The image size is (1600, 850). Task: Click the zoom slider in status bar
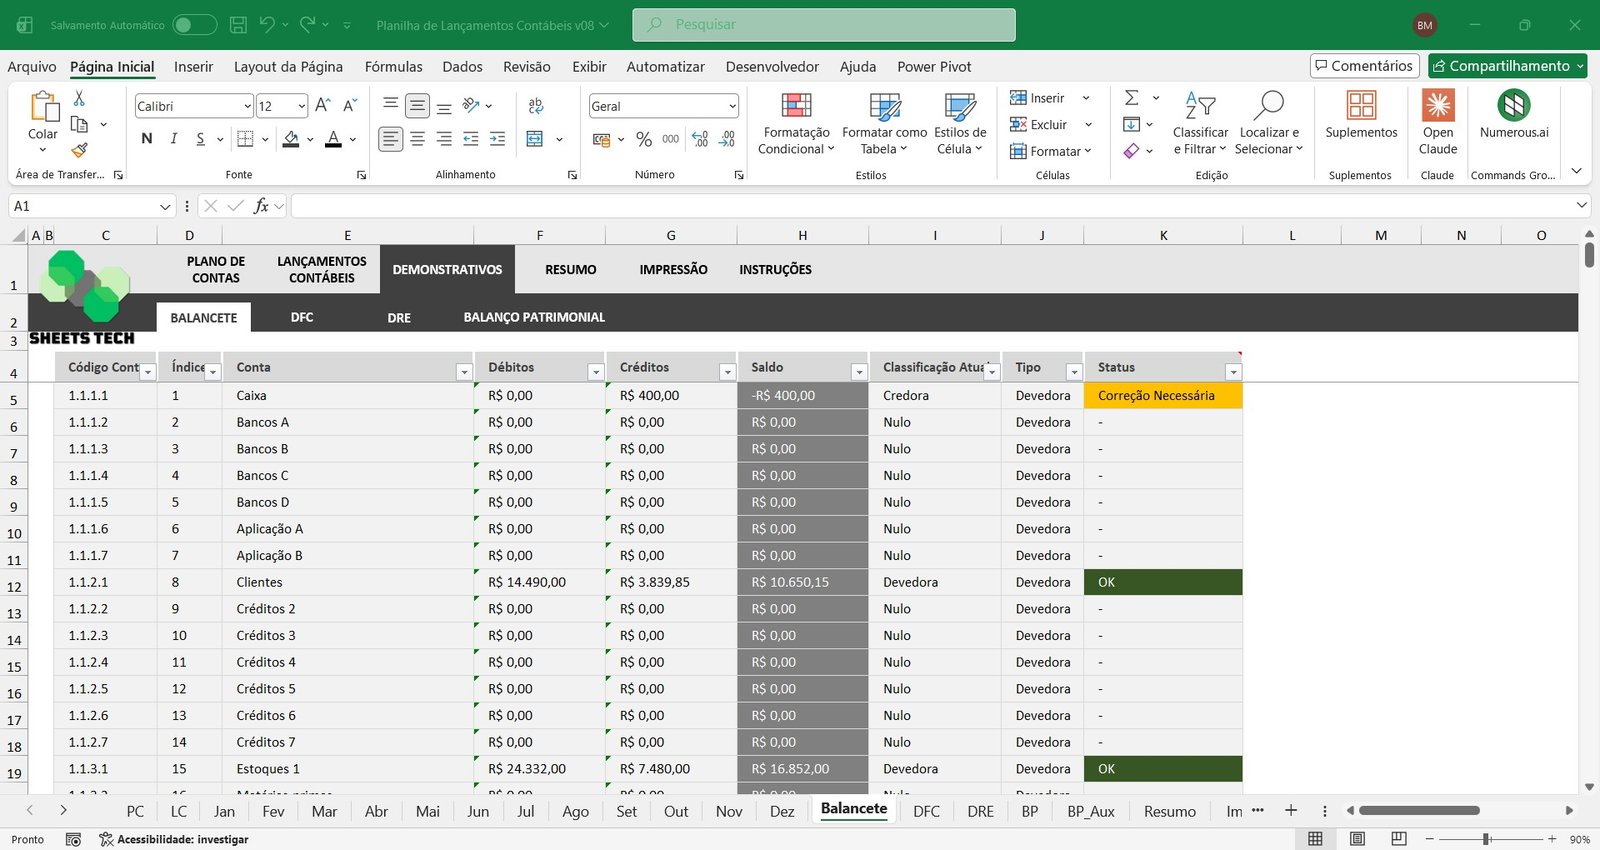tap(1487, 839)
